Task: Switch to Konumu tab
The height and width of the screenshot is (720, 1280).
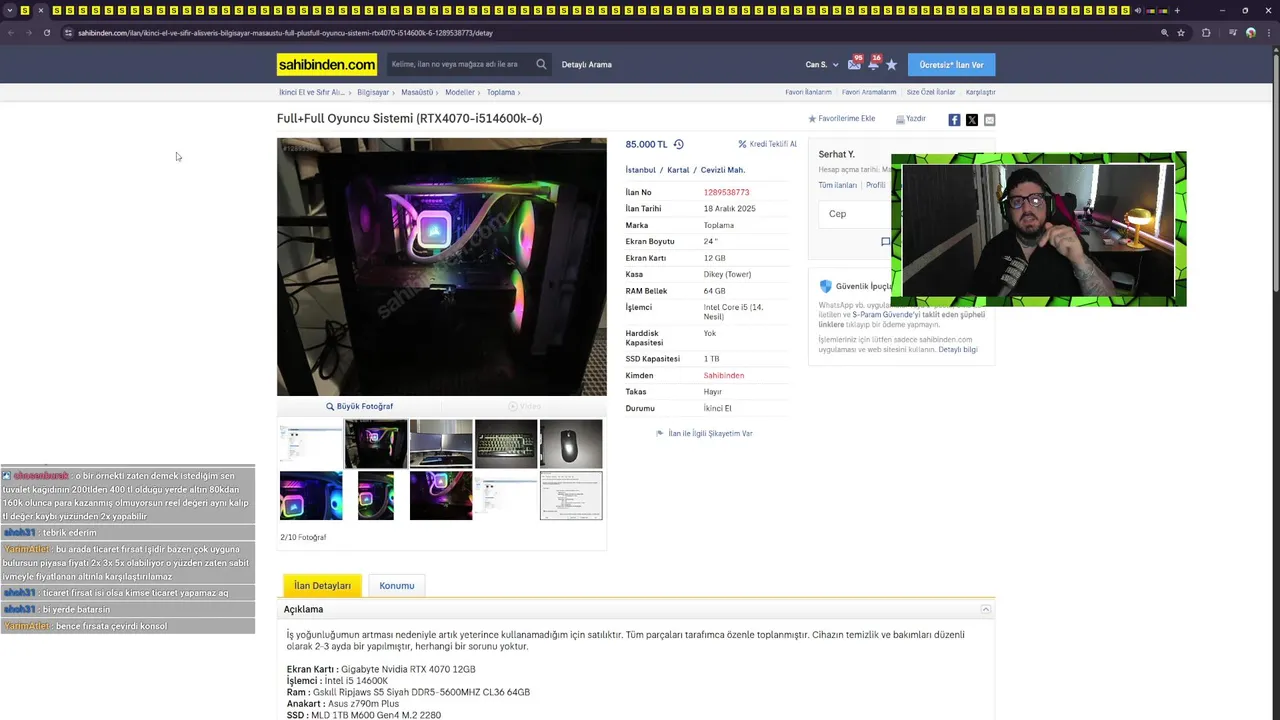Action: [397, 586]
